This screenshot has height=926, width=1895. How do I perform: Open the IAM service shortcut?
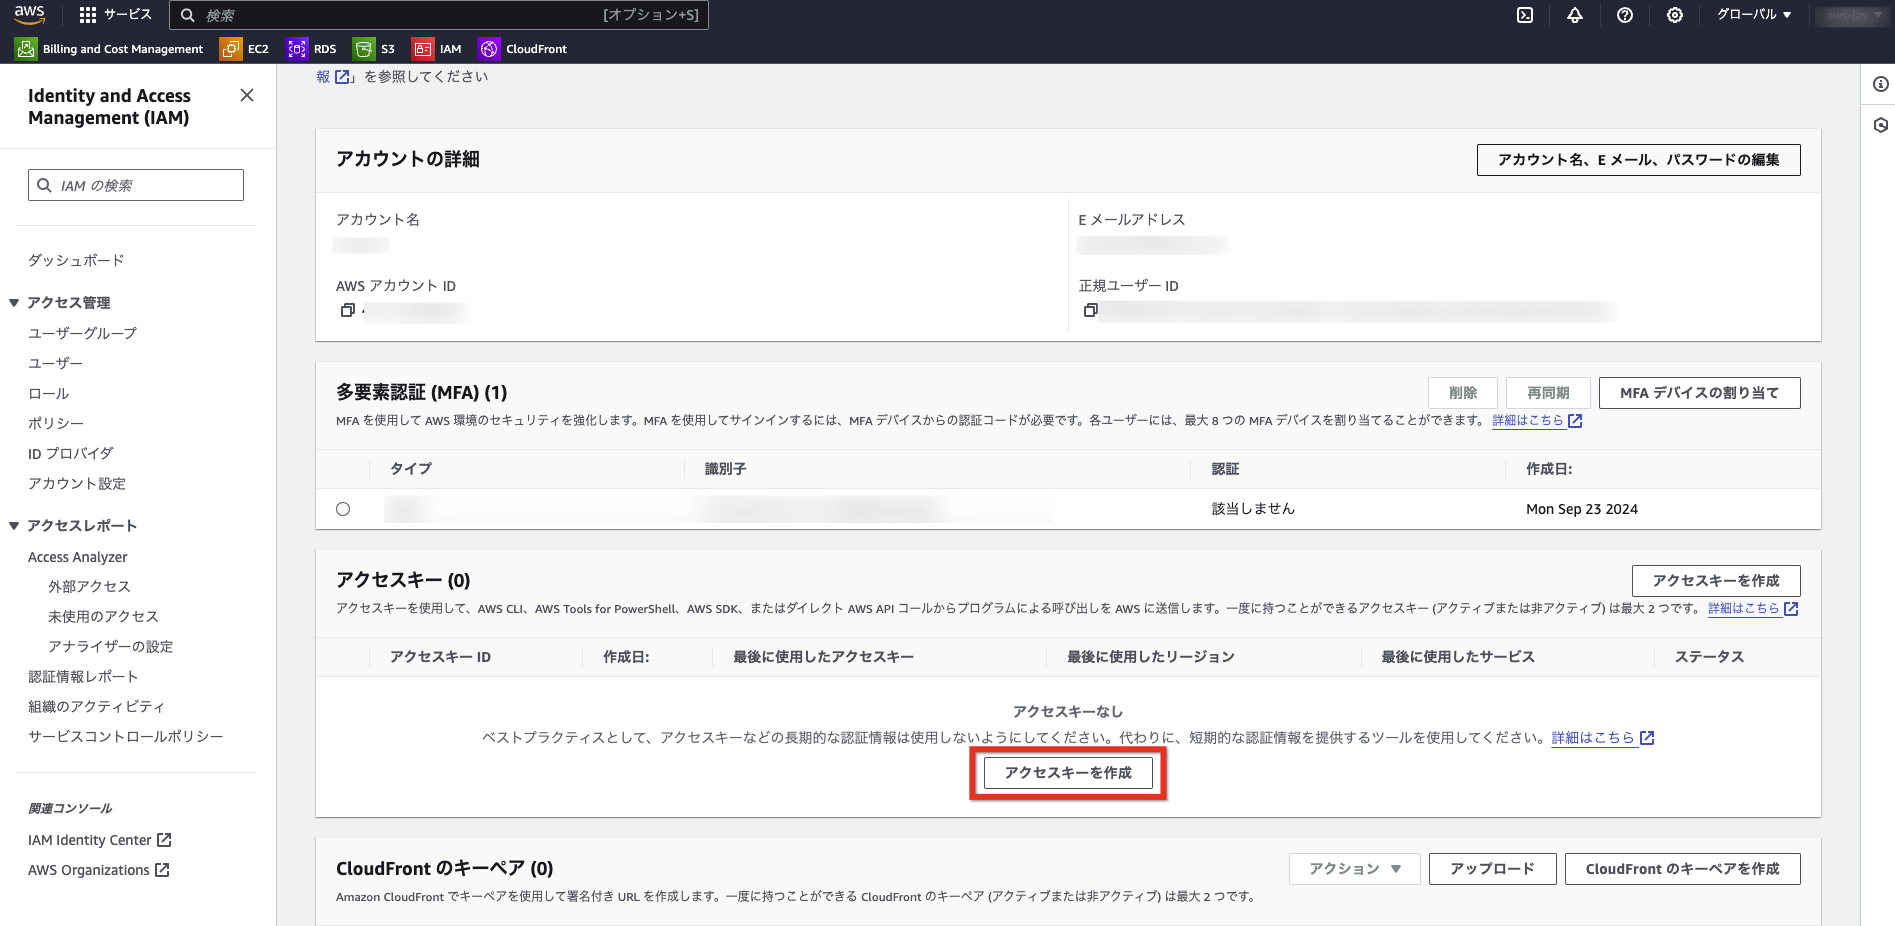[x=438, y=49]
